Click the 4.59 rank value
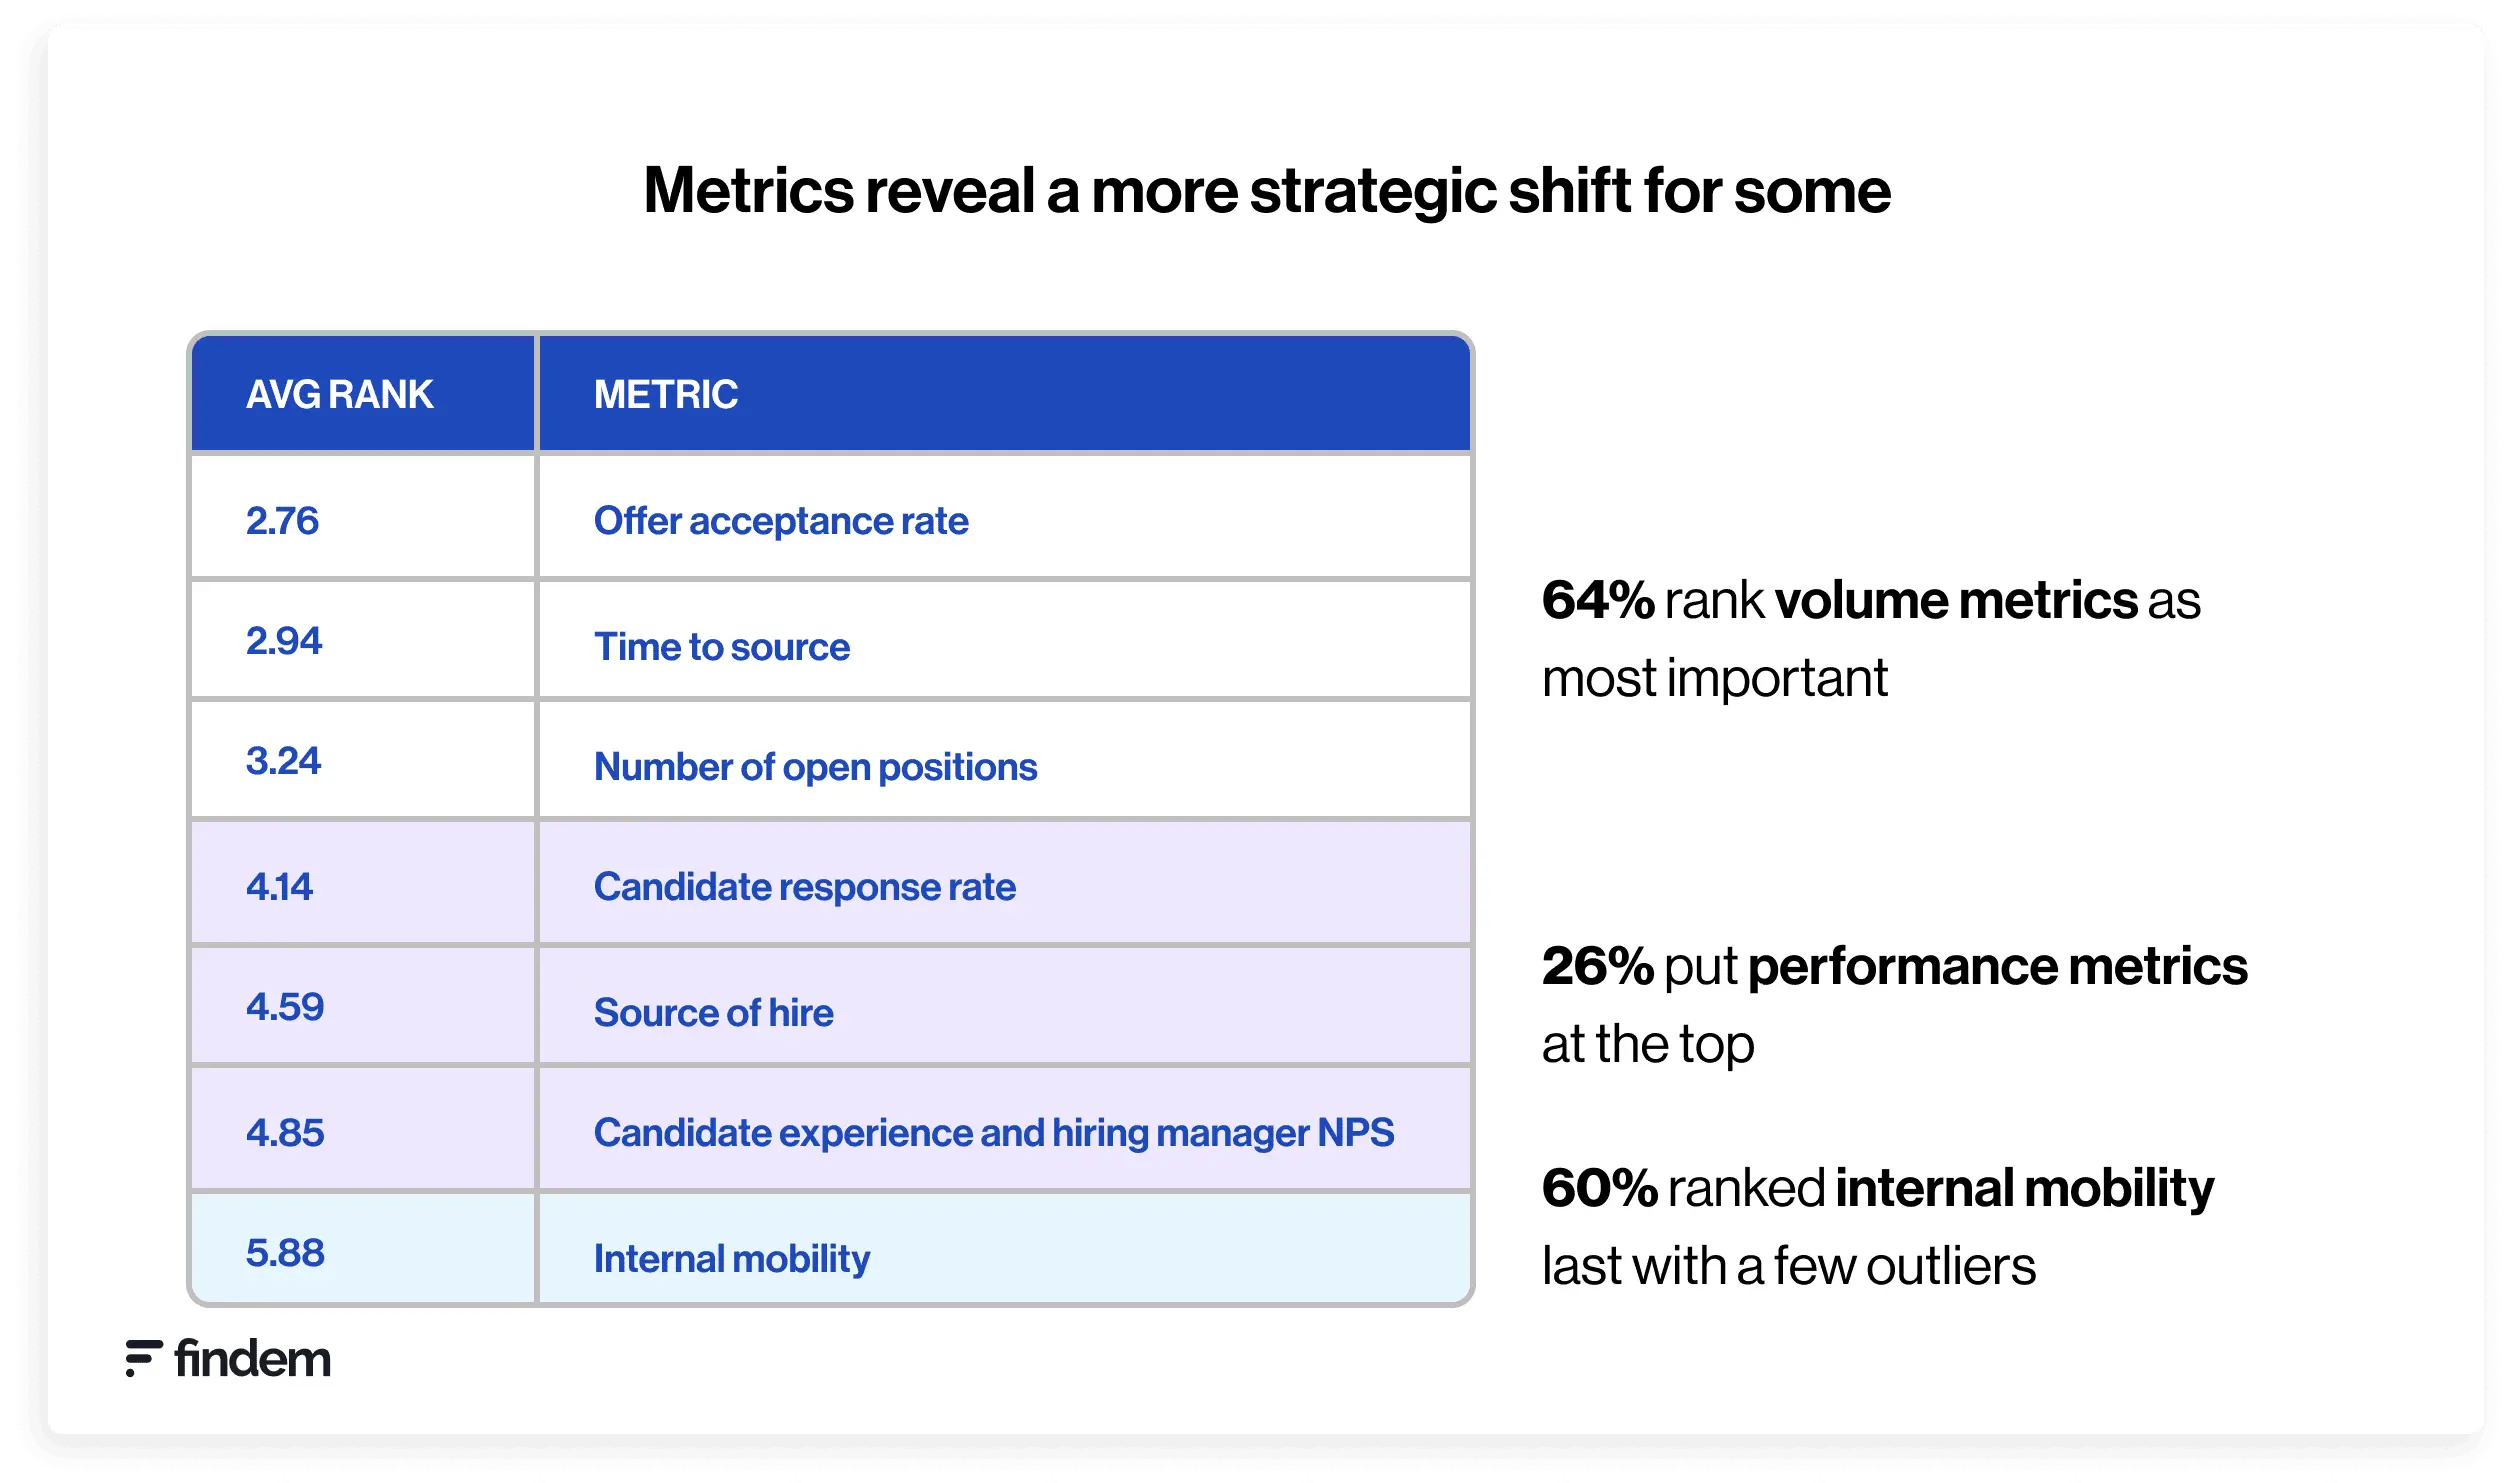 point(285,1007)
